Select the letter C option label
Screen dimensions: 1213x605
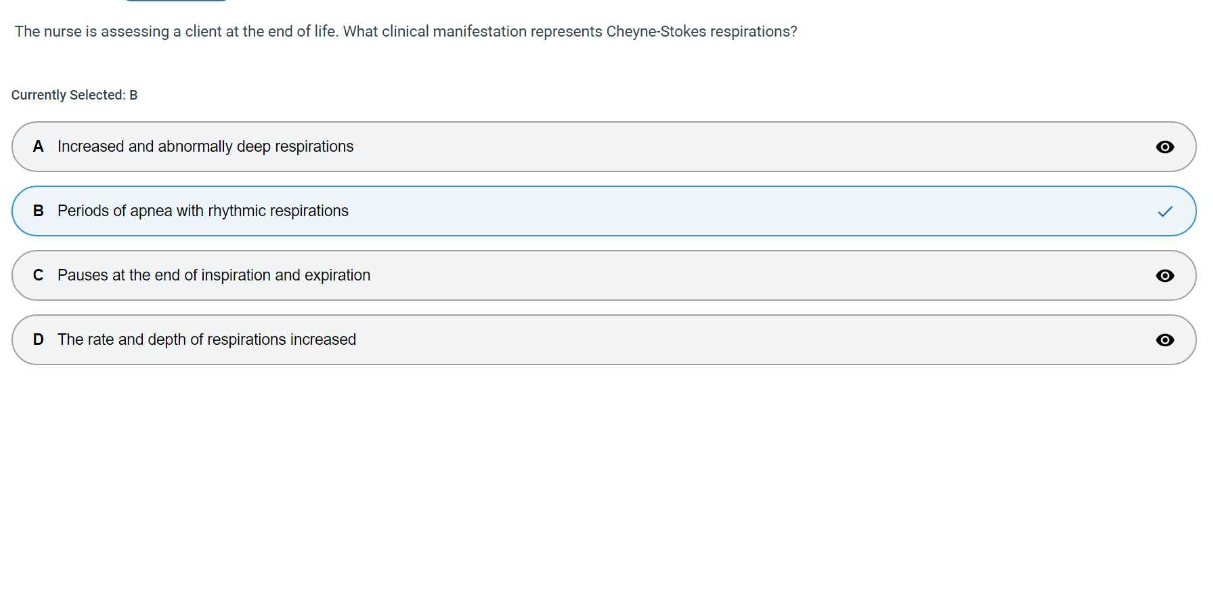(x=38, y=275)
